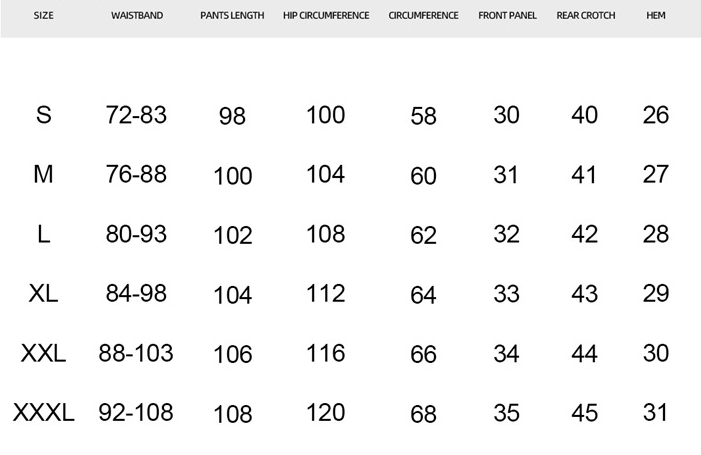Viewport: 701px width, 455px height.
Task: Select the WAISTBAND column header
Action: pos(137,16)
